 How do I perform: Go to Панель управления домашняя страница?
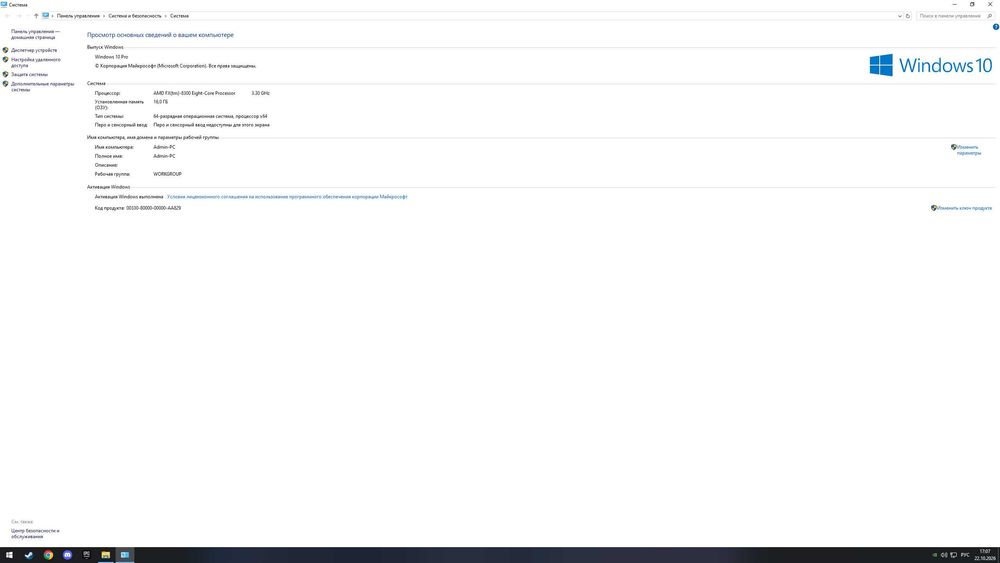point(35,34)
